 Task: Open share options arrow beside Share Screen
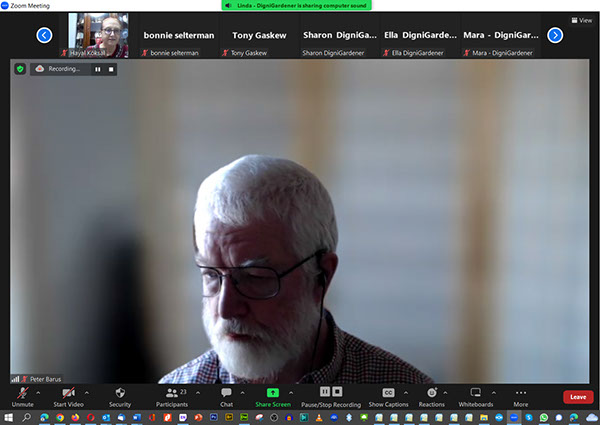[x=291, y=393]
